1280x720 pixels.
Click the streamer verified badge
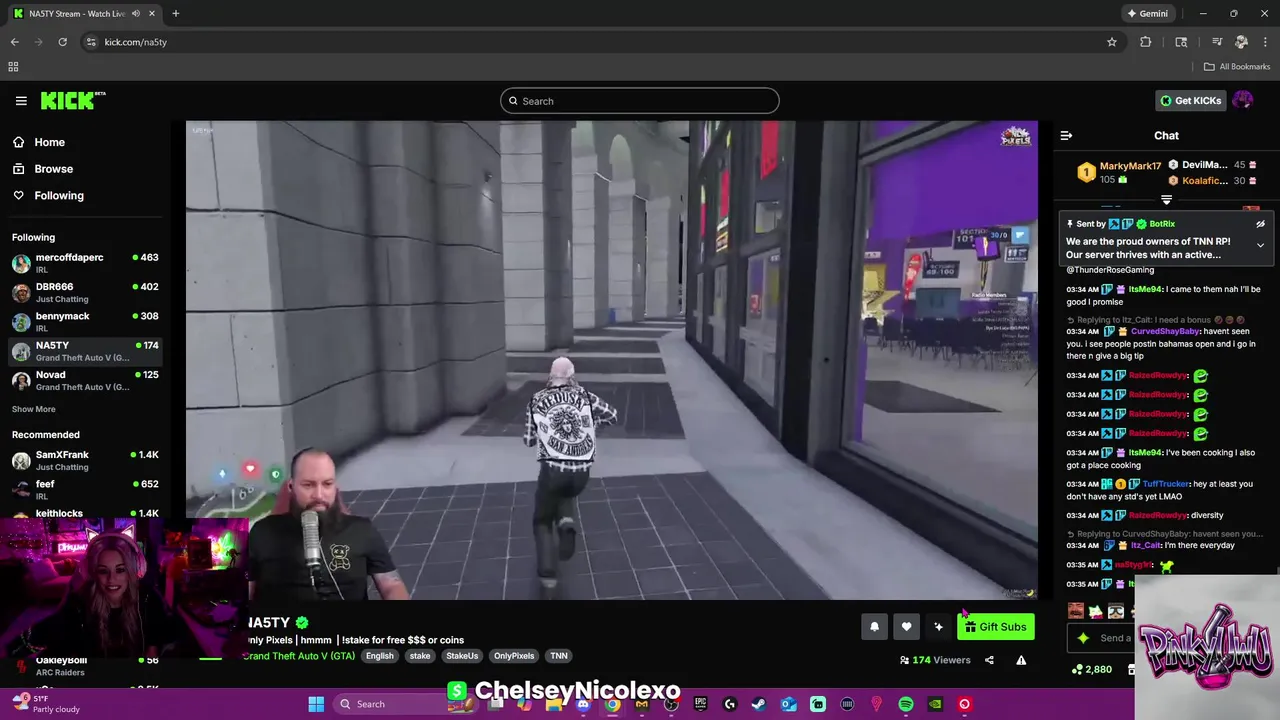(x=302, y=623)
